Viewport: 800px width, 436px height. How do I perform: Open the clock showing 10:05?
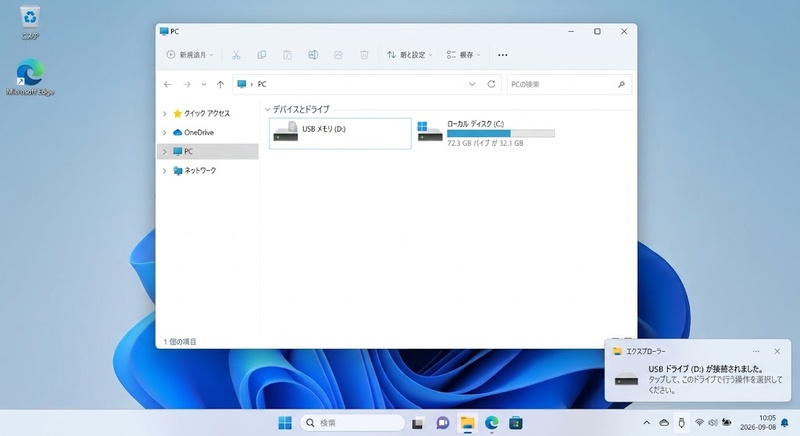click(758, 423)
